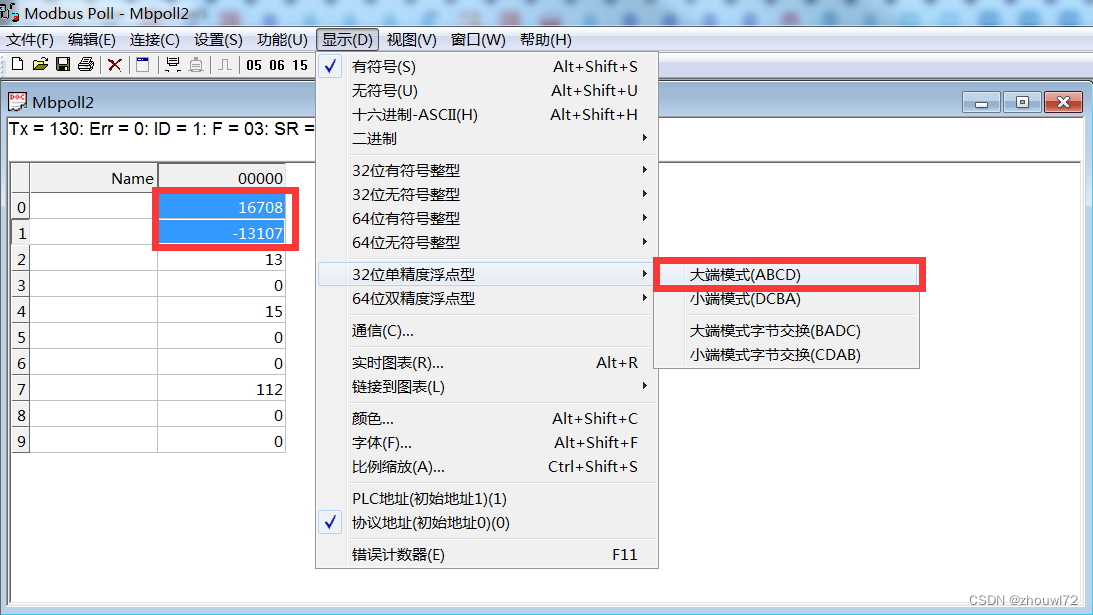Open the 设置(S) menu

[x=218, y=40]
